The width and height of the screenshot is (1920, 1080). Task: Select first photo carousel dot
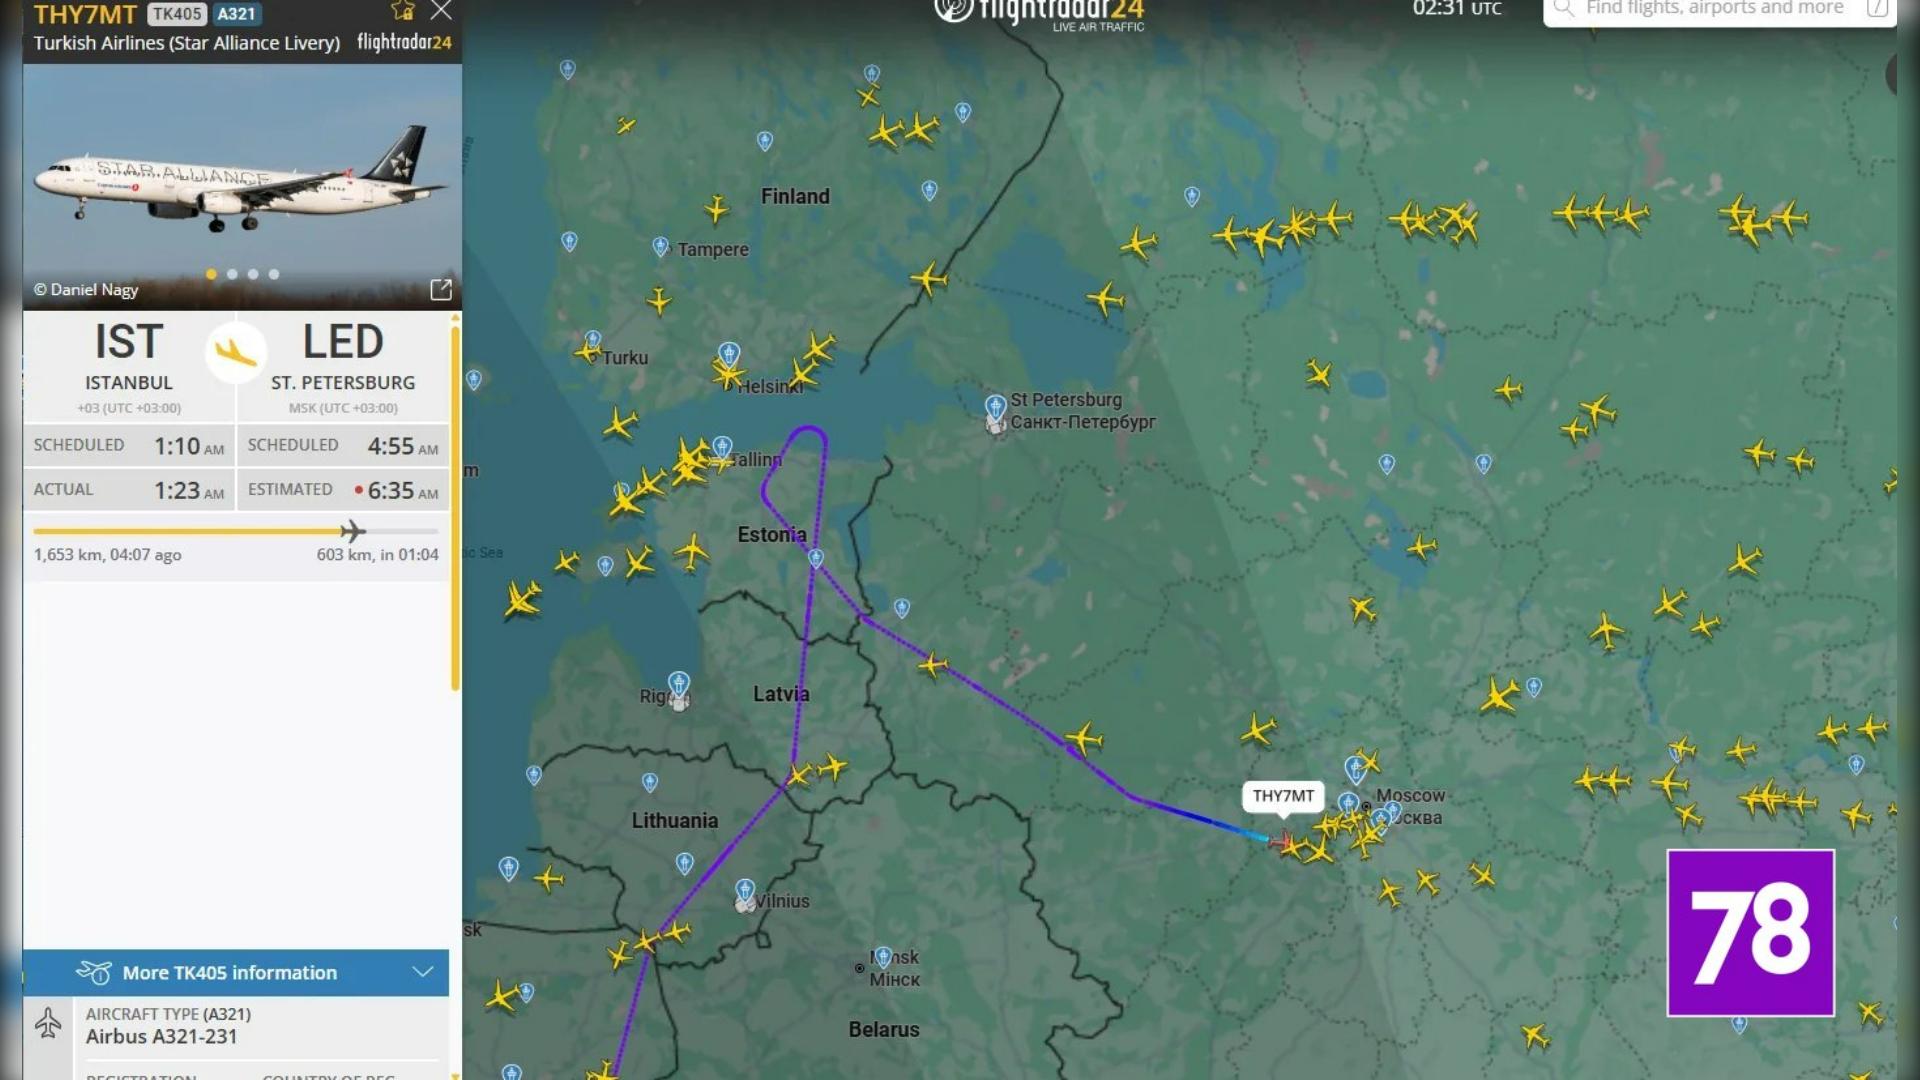[211, 274]
